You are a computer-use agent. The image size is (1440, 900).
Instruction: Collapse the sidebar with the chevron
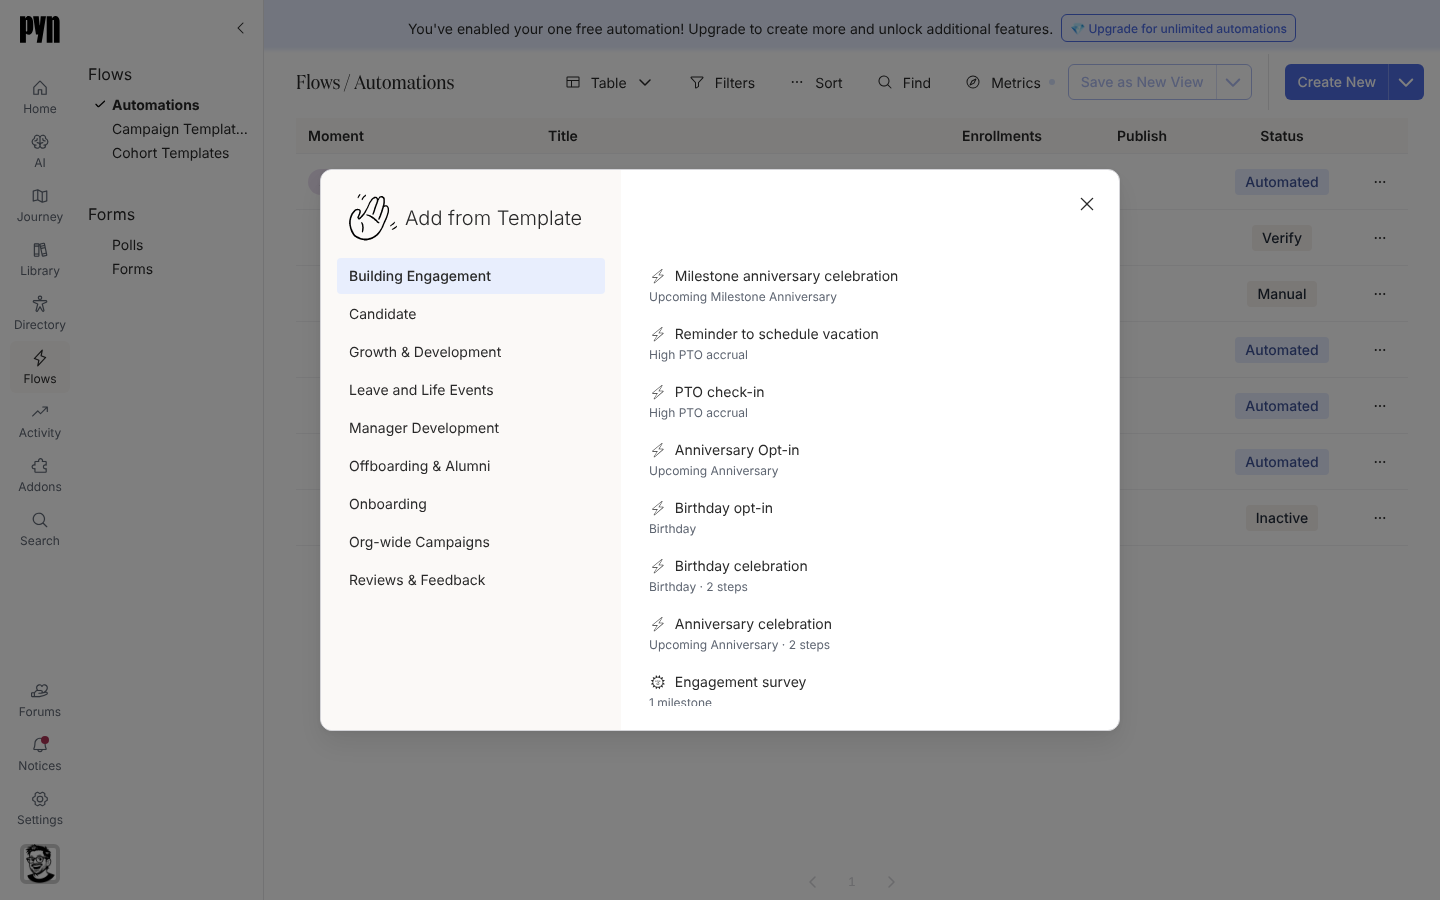[240, 28]
